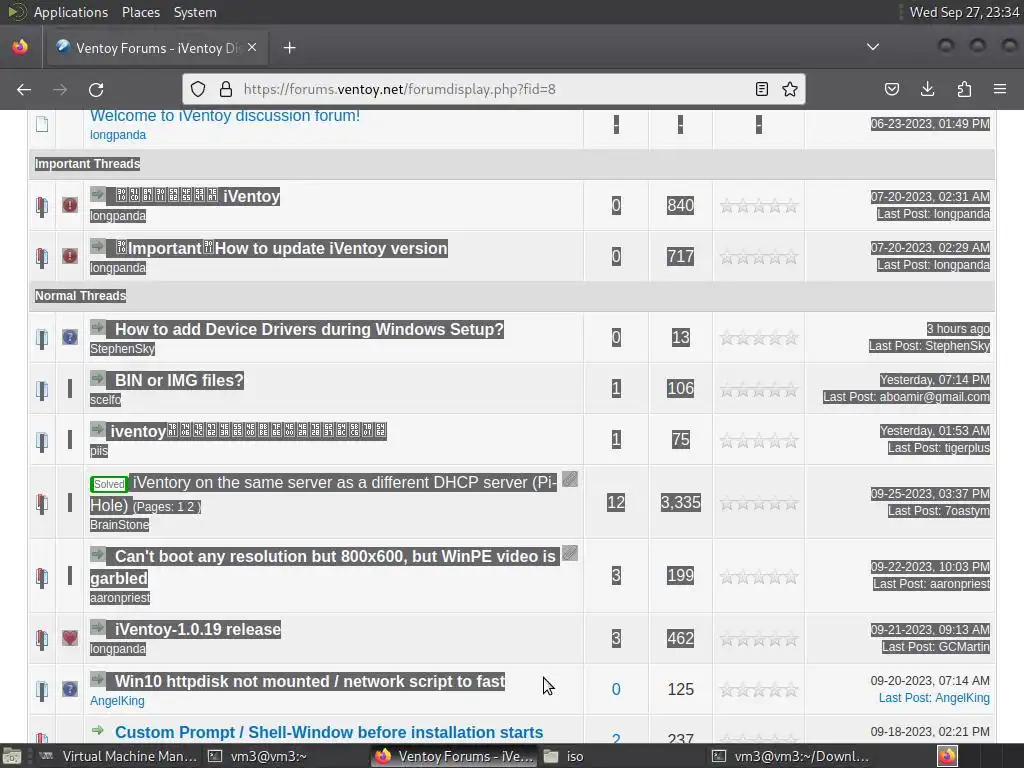
Task: Open the Firefox hamburger menu
Action: coord(1000,89)
